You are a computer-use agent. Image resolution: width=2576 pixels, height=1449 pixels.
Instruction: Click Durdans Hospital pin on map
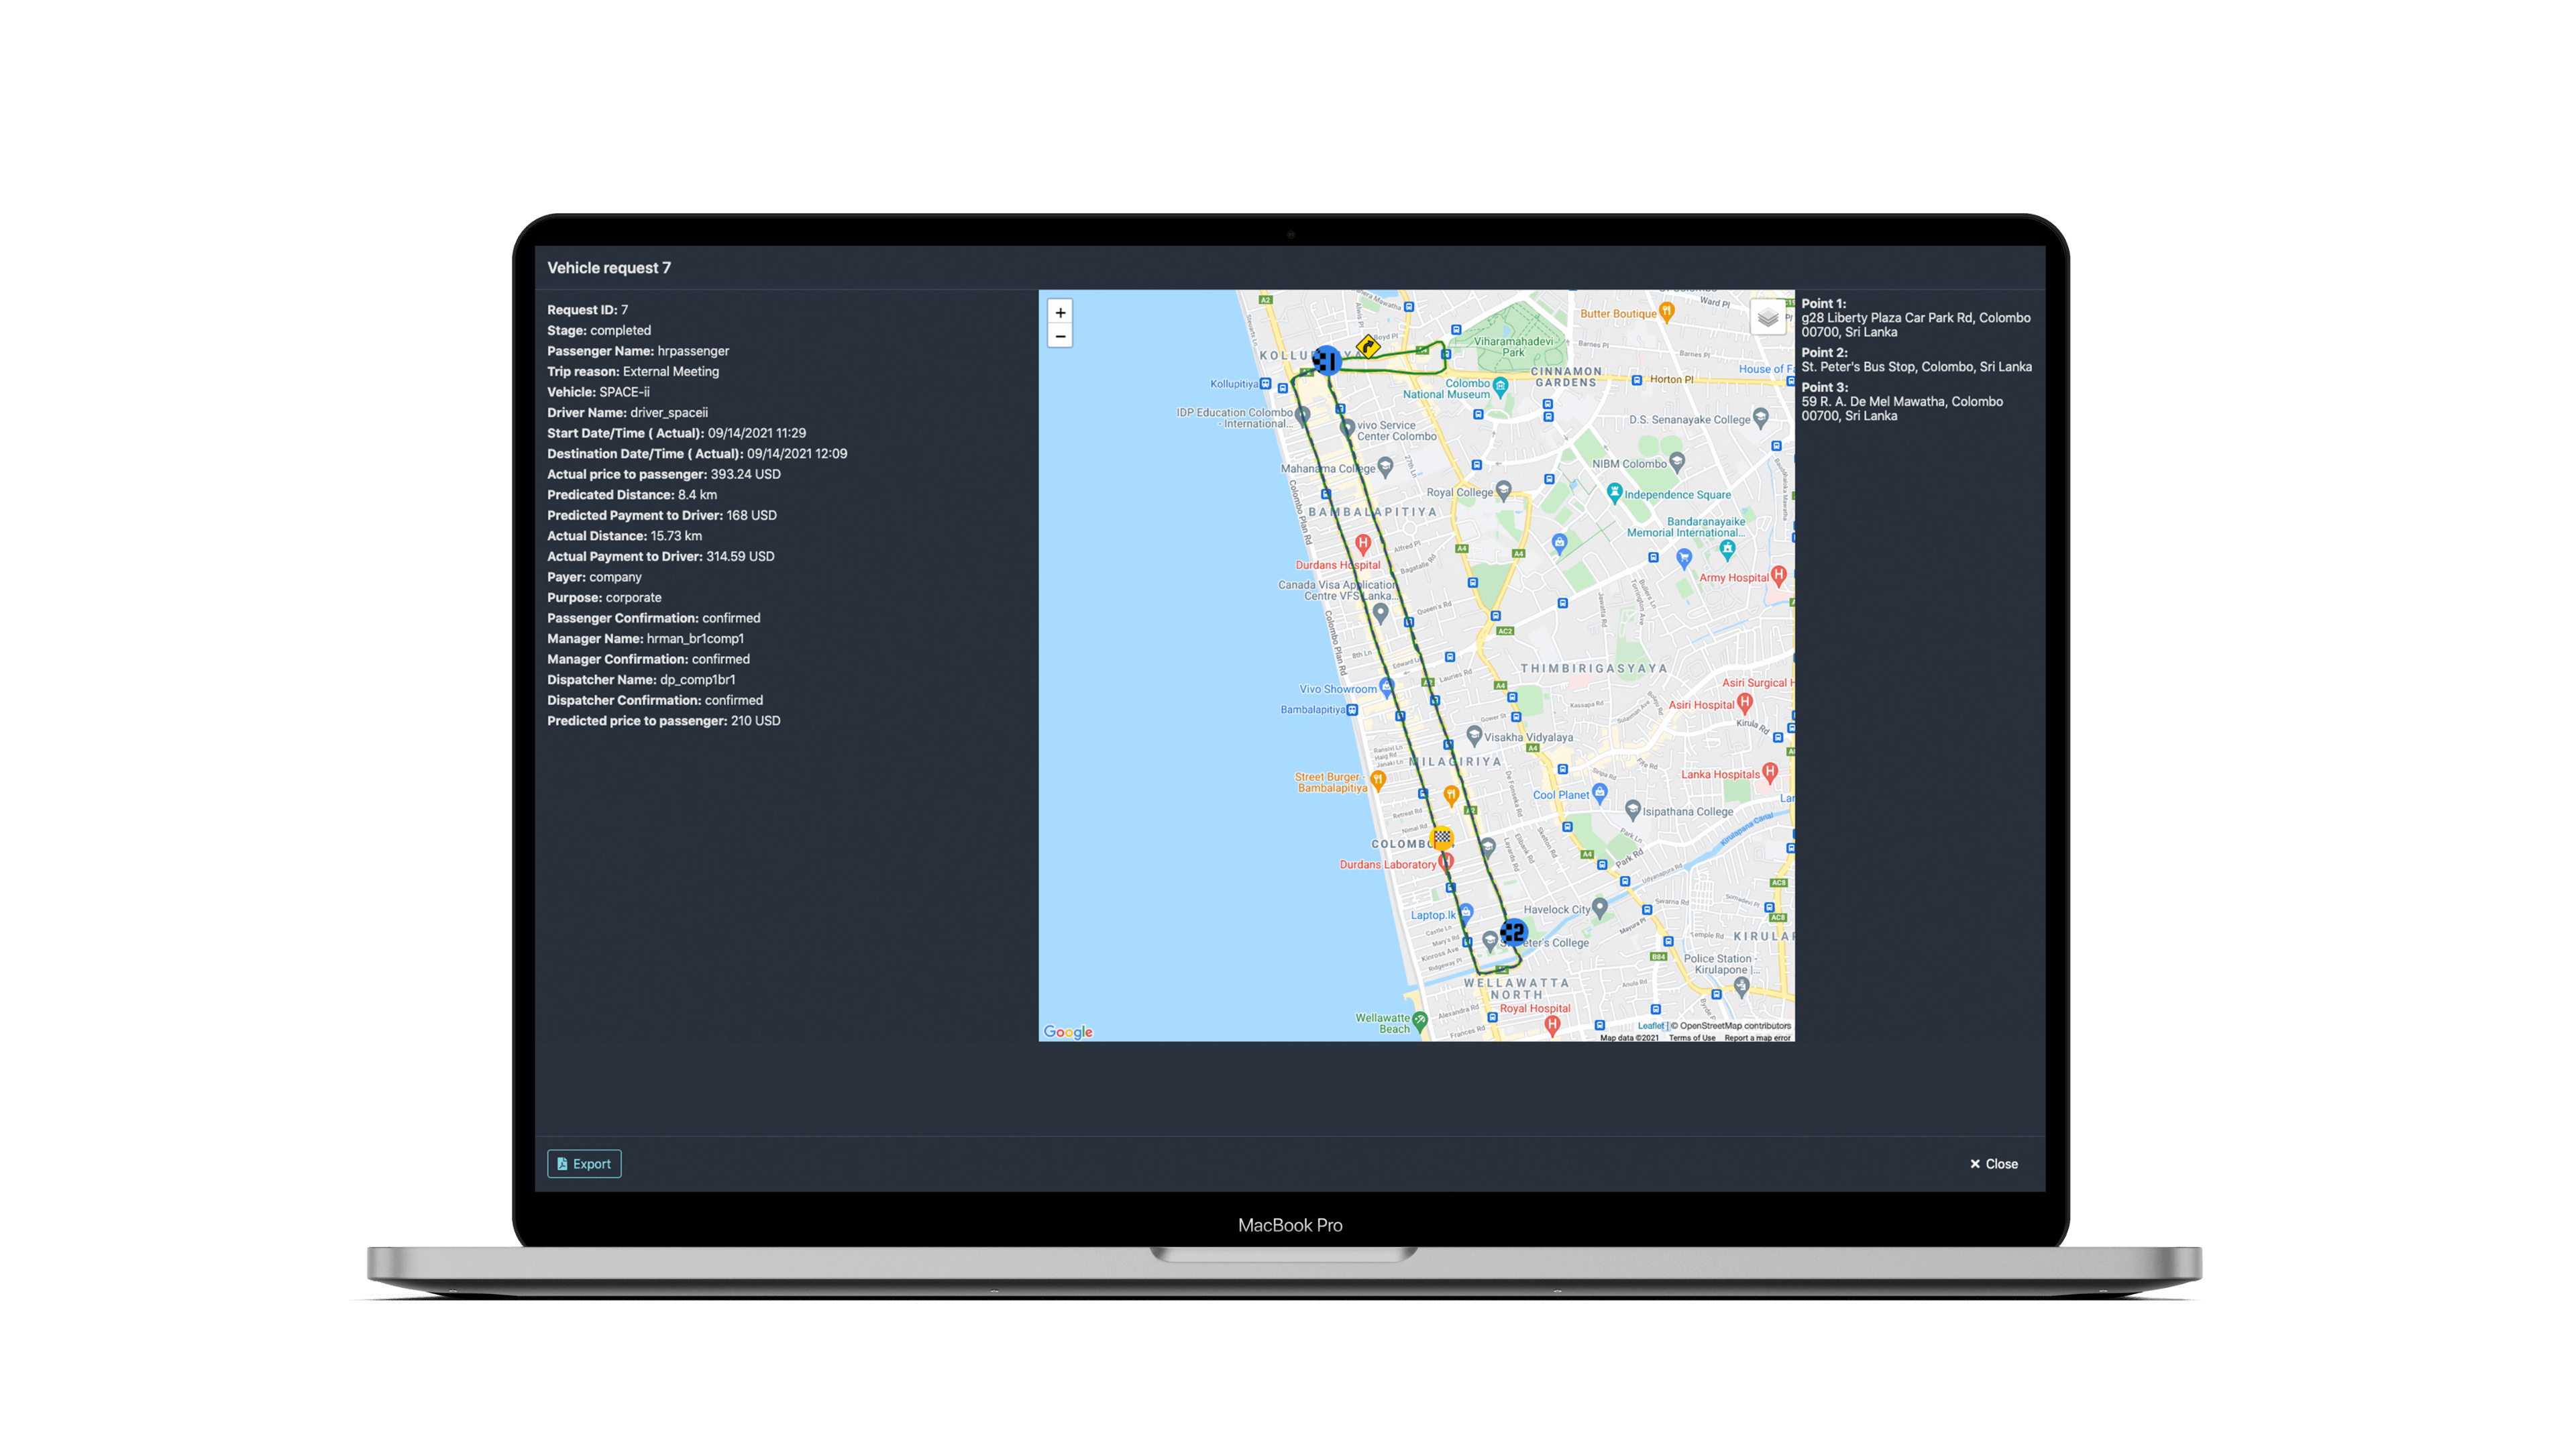point(1363,543)
